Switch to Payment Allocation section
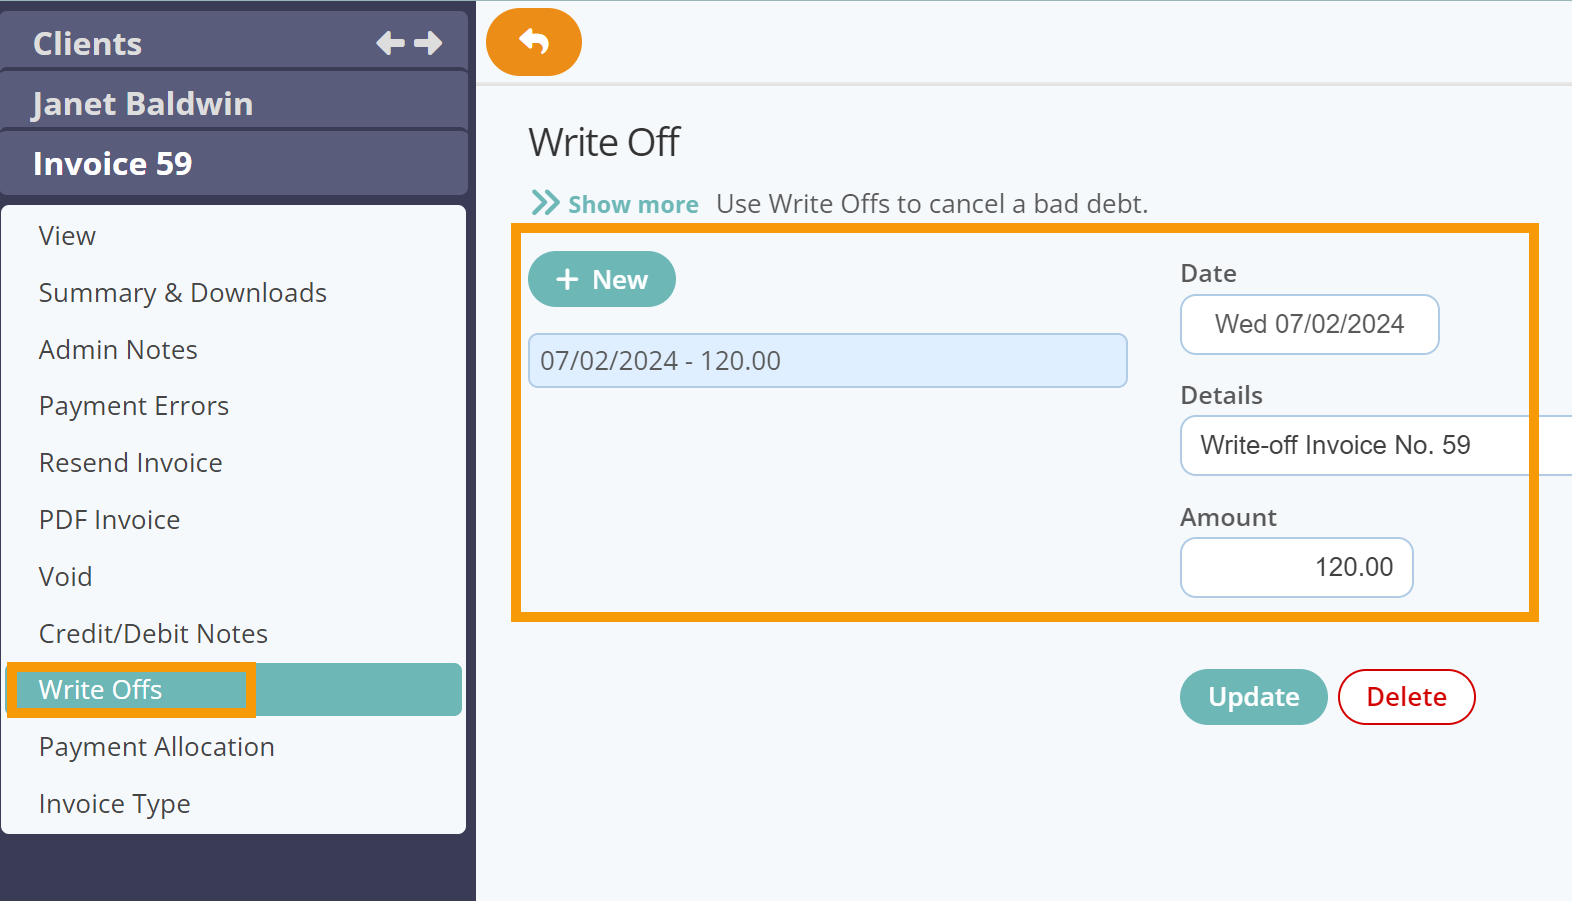This screenshot has width=1572, height=901. click(x=156, y=746)
